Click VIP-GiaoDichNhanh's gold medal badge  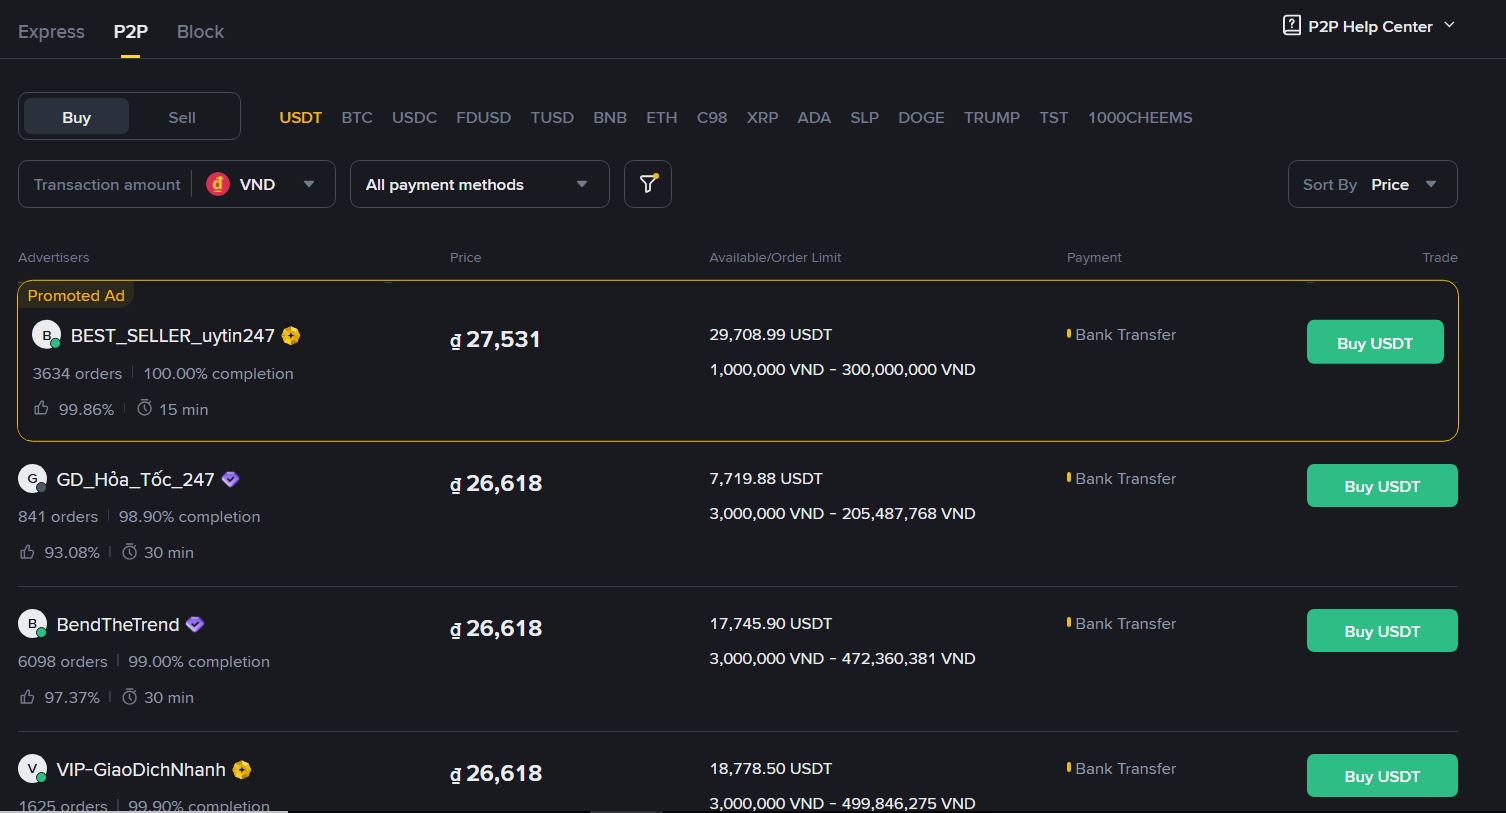241,769
